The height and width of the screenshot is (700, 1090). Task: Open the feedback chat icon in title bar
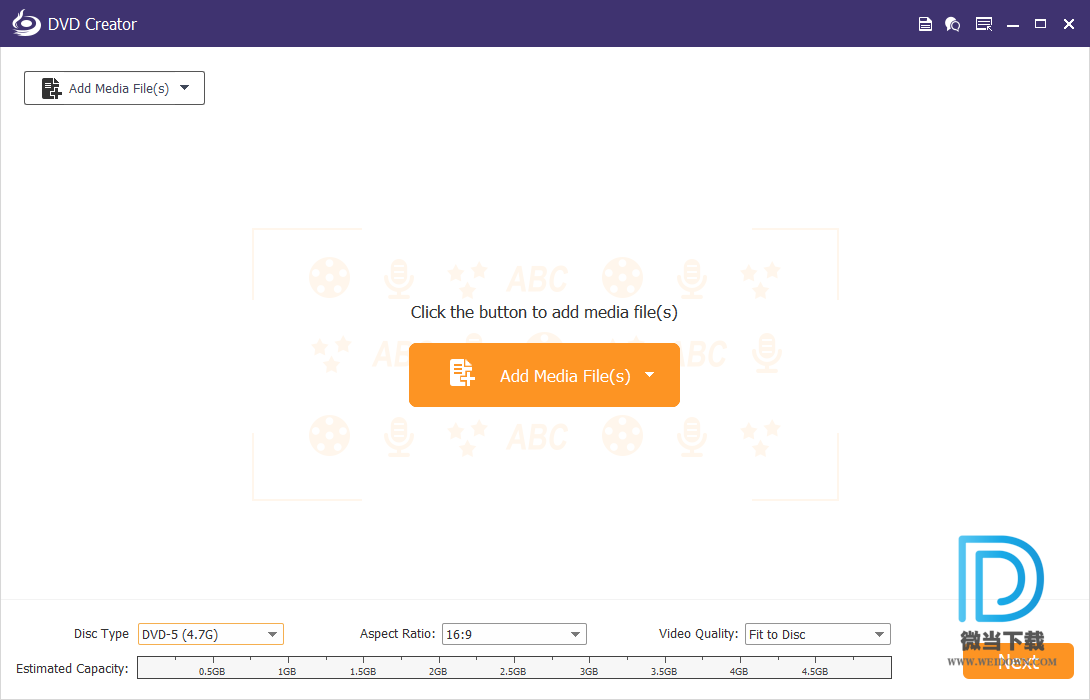click(x=952, y=24)
